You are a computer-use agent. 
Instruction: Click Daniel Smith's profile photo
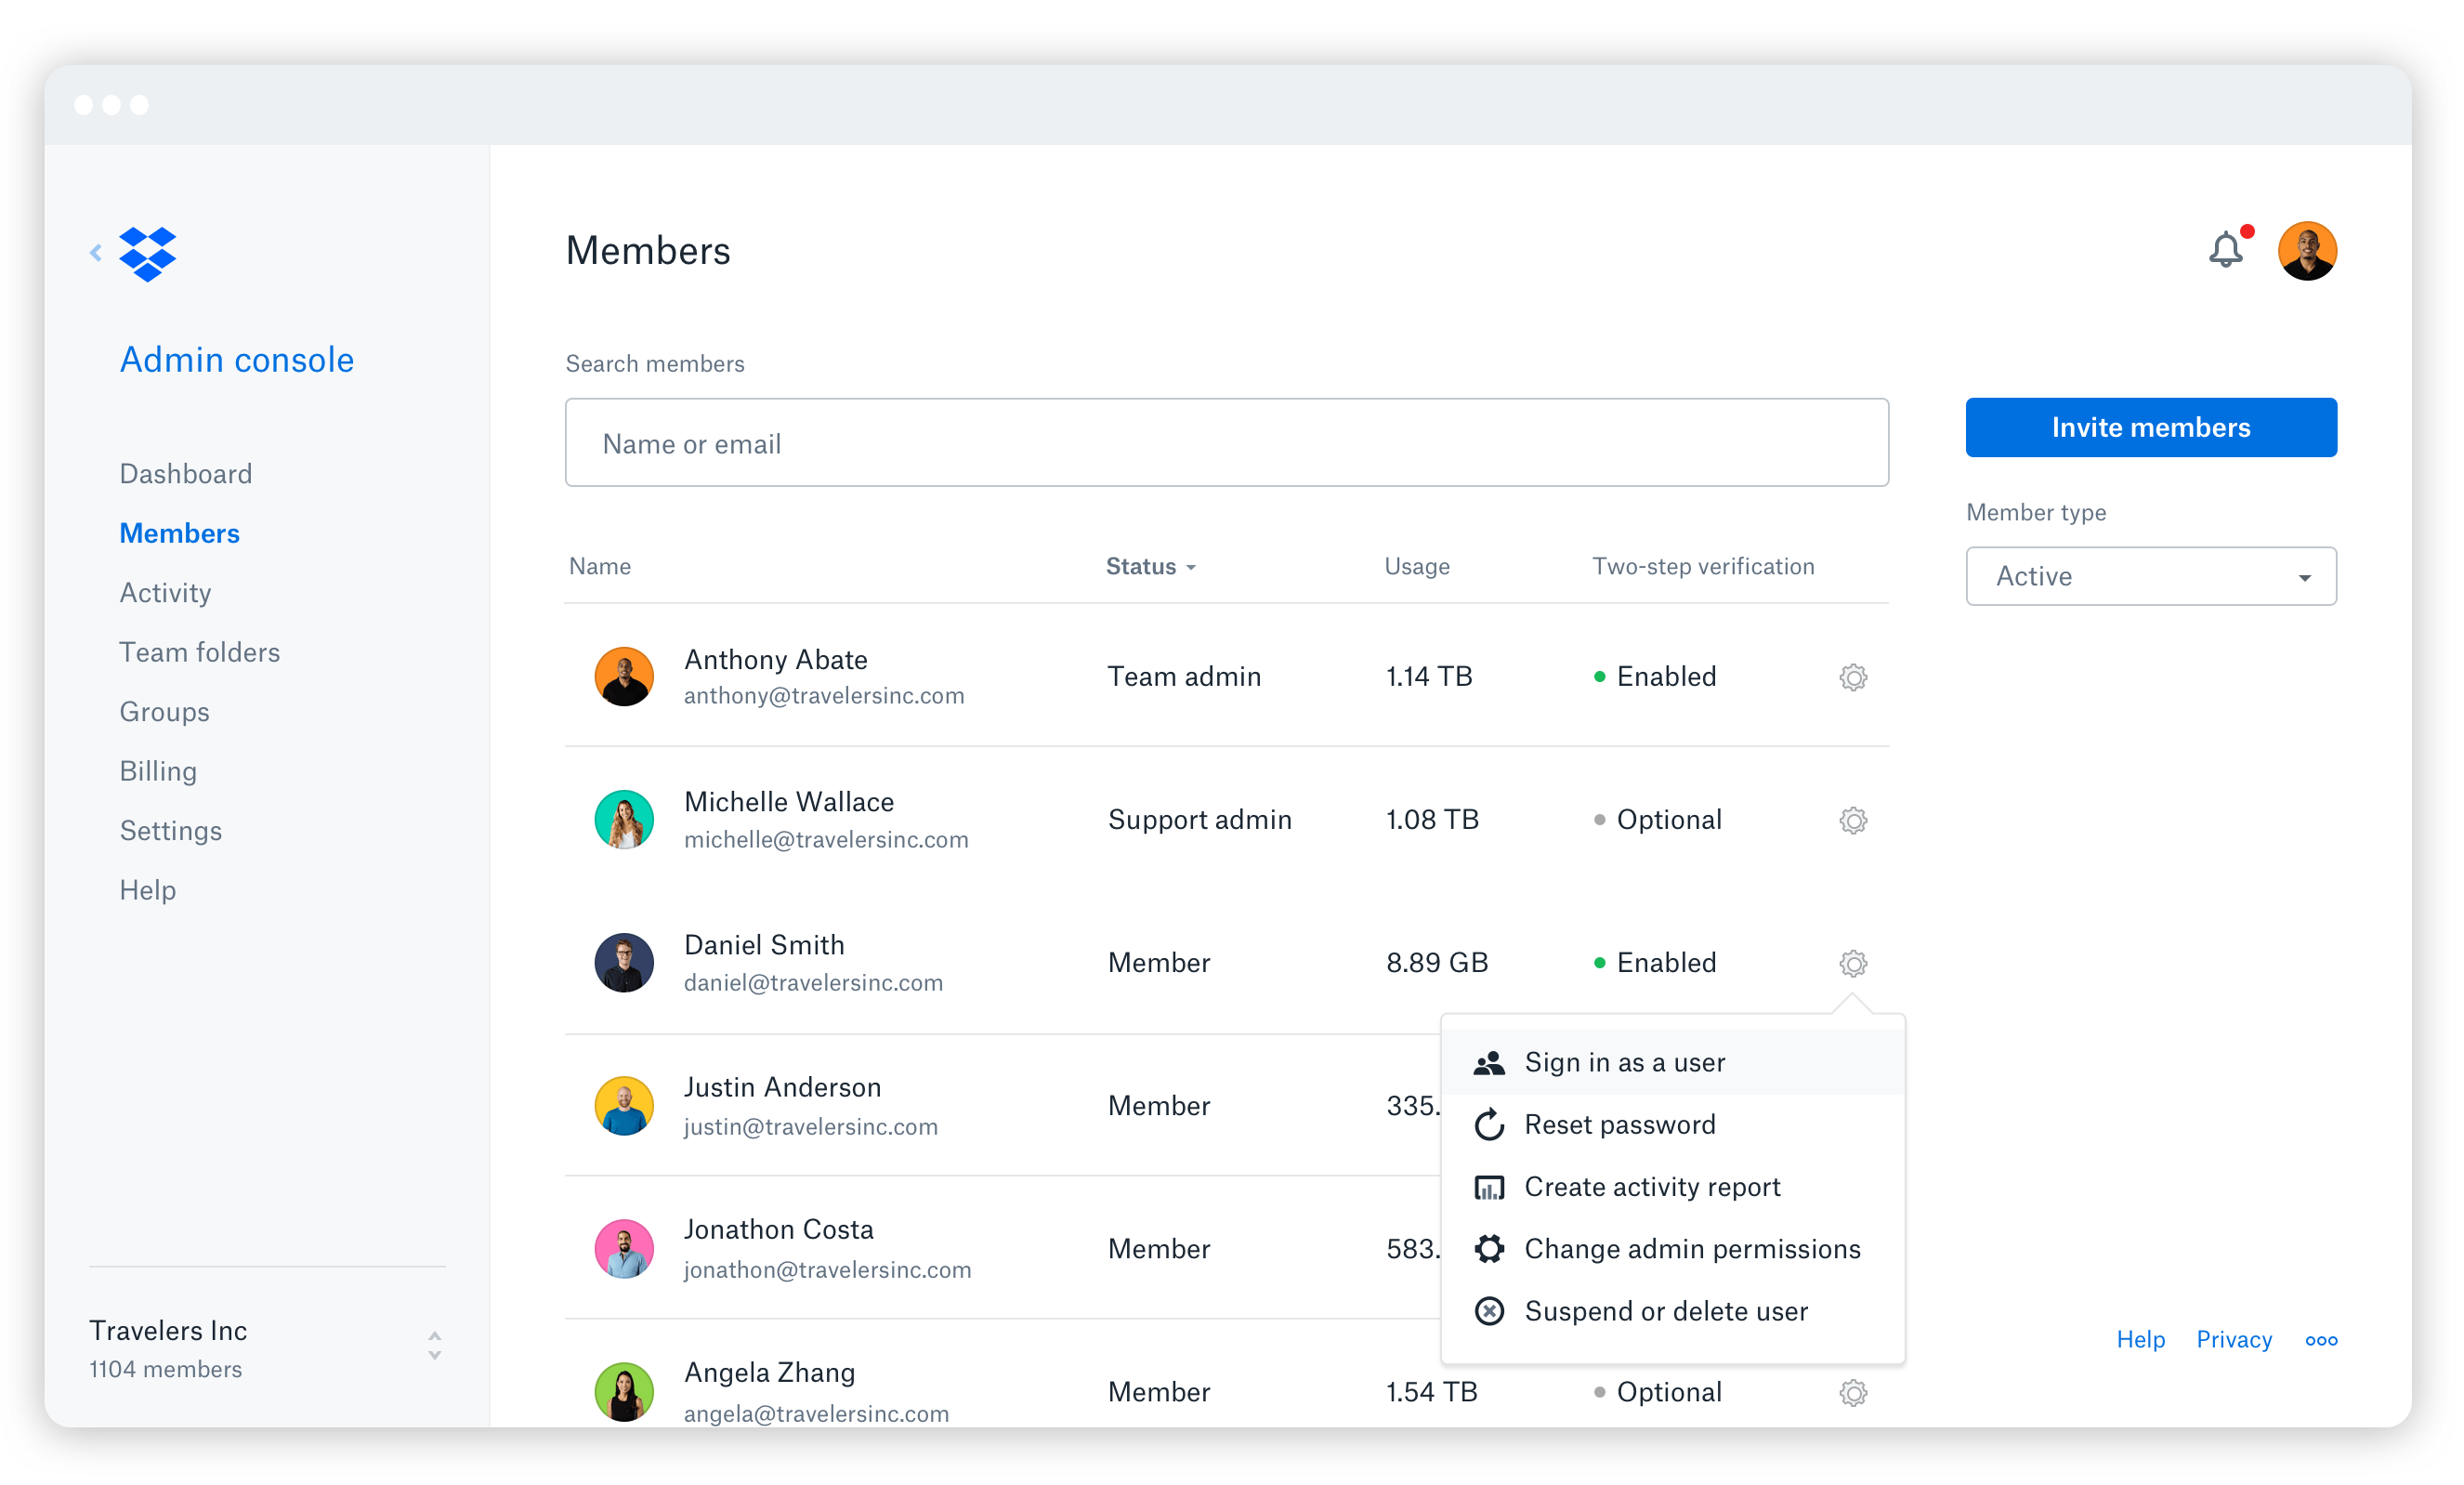[624, 962]
